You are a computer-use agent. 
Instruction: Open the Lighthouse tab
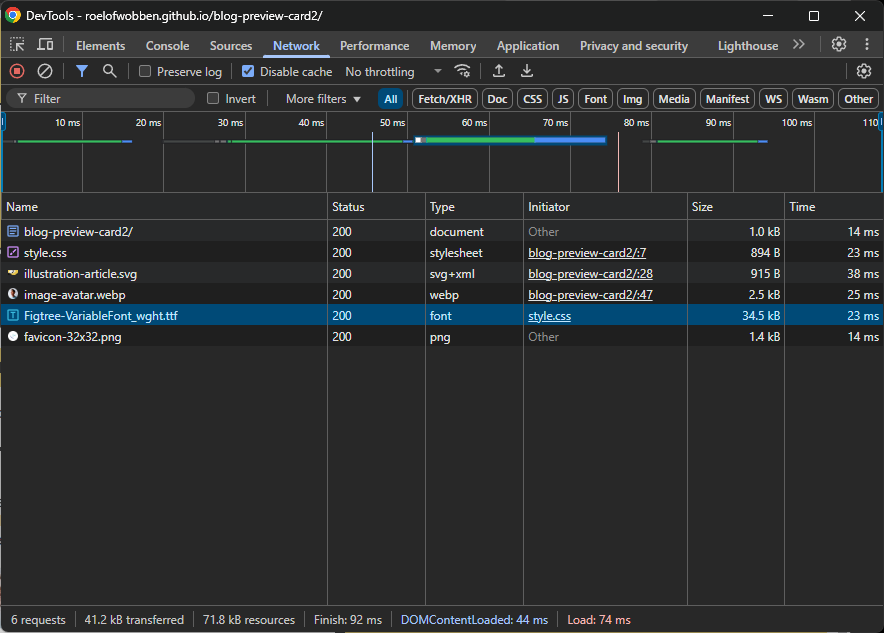click(748, 46)
